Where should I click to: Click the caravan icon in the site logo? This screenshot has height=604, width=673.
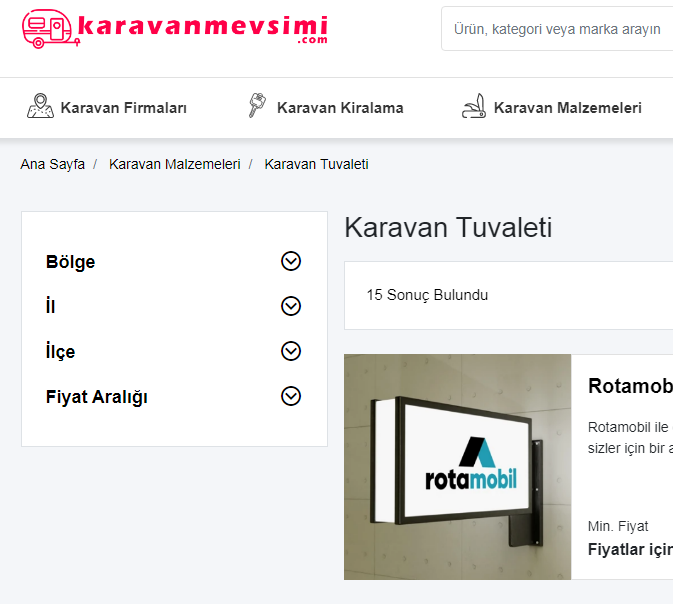pos(46,29)
